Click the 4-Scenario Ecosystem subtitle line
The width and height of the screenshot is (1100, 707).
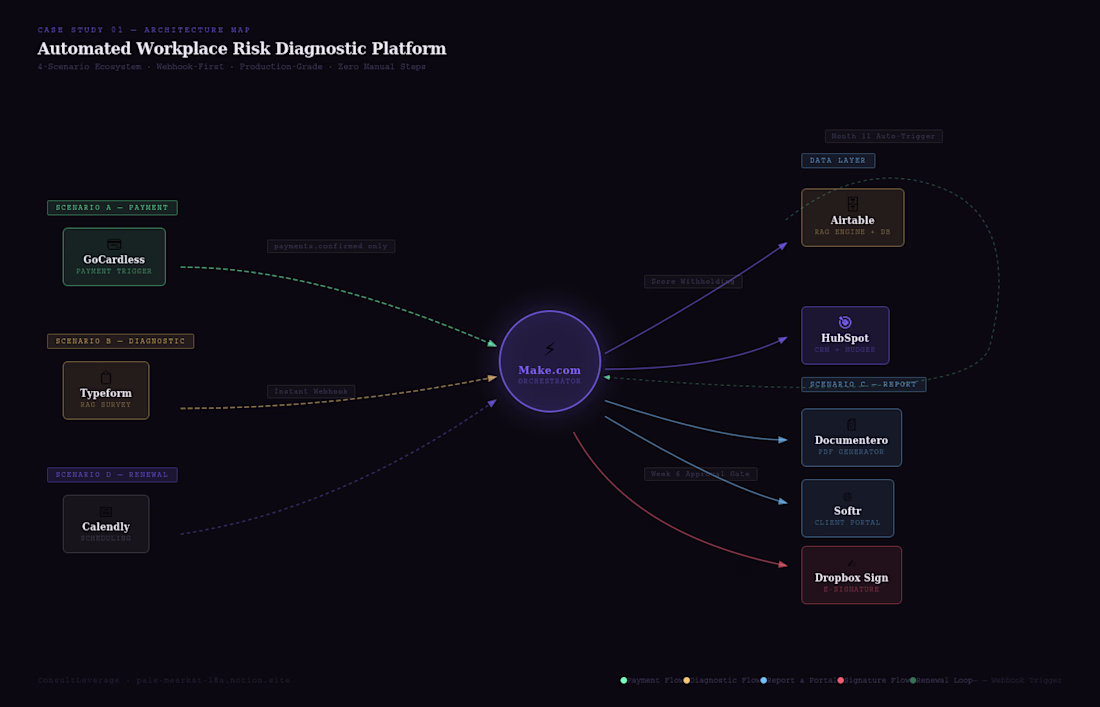coord(232,67)
